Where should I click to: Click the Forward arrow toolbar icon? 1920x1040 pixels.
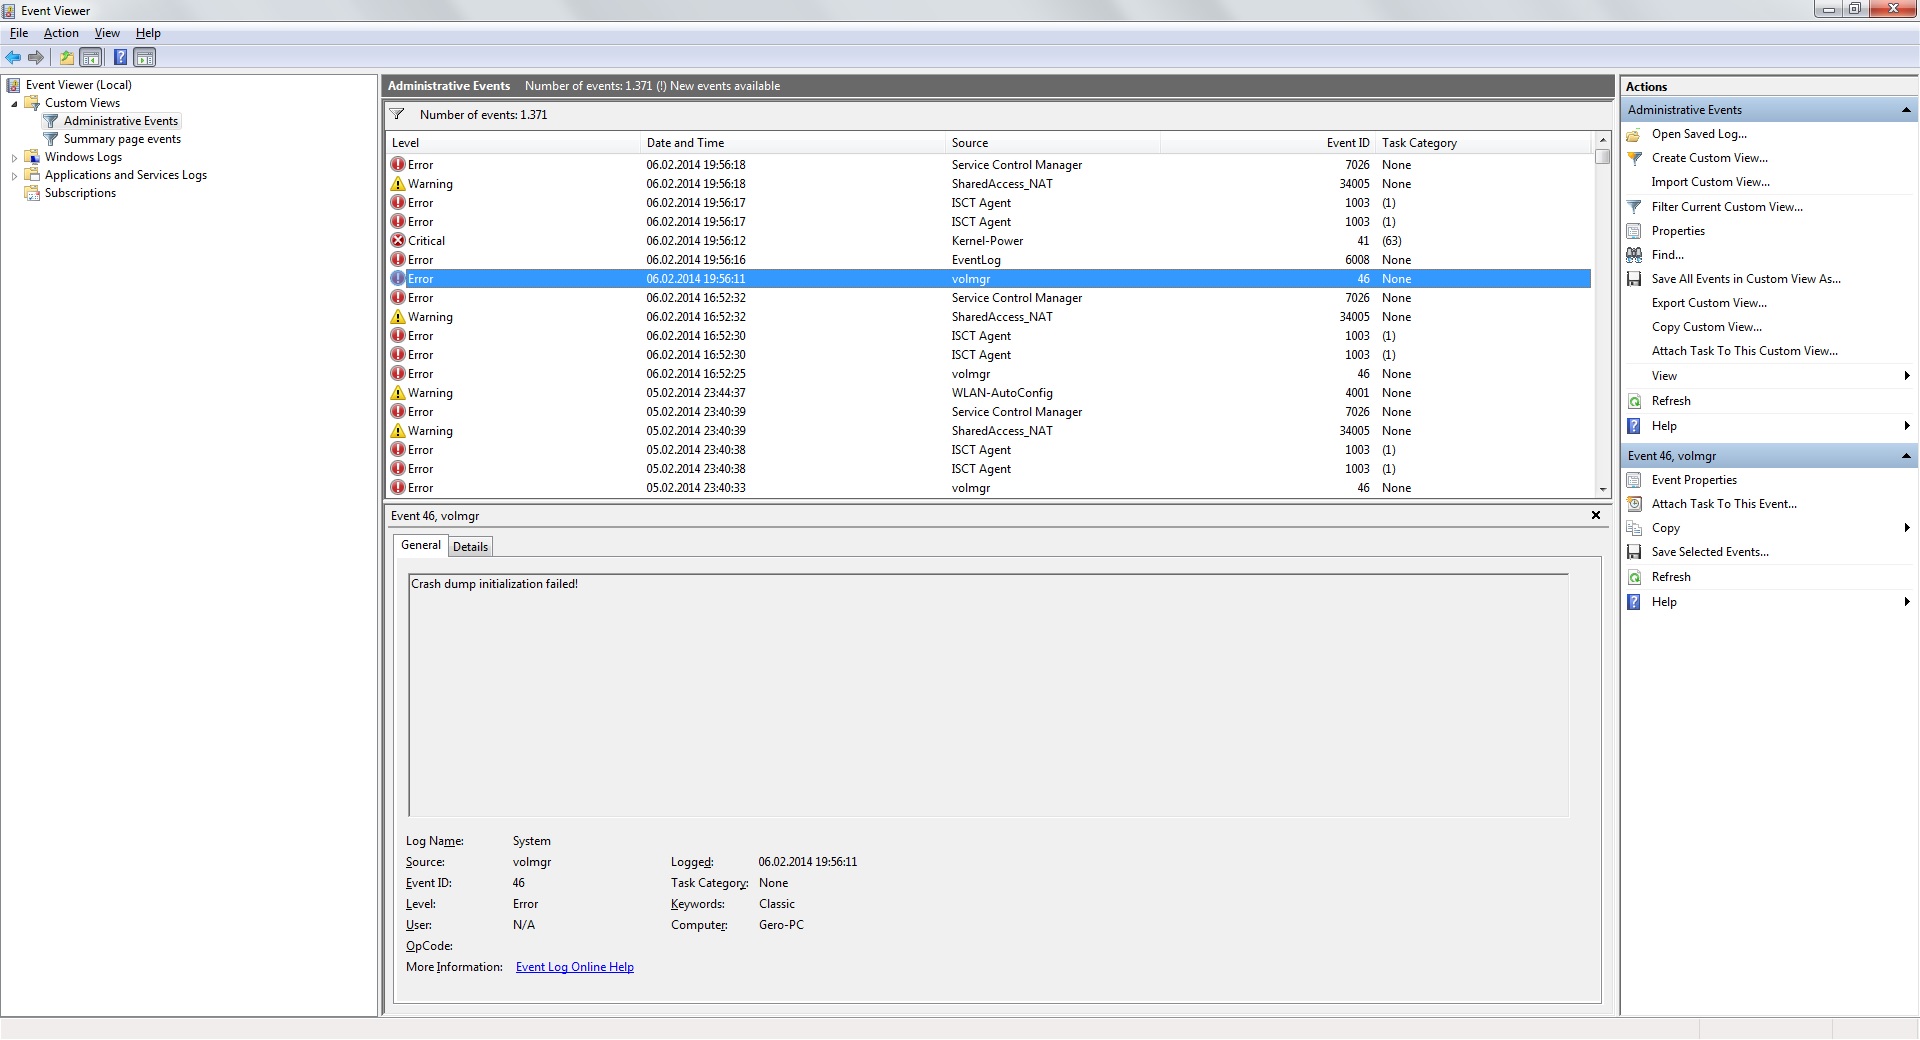36,57
